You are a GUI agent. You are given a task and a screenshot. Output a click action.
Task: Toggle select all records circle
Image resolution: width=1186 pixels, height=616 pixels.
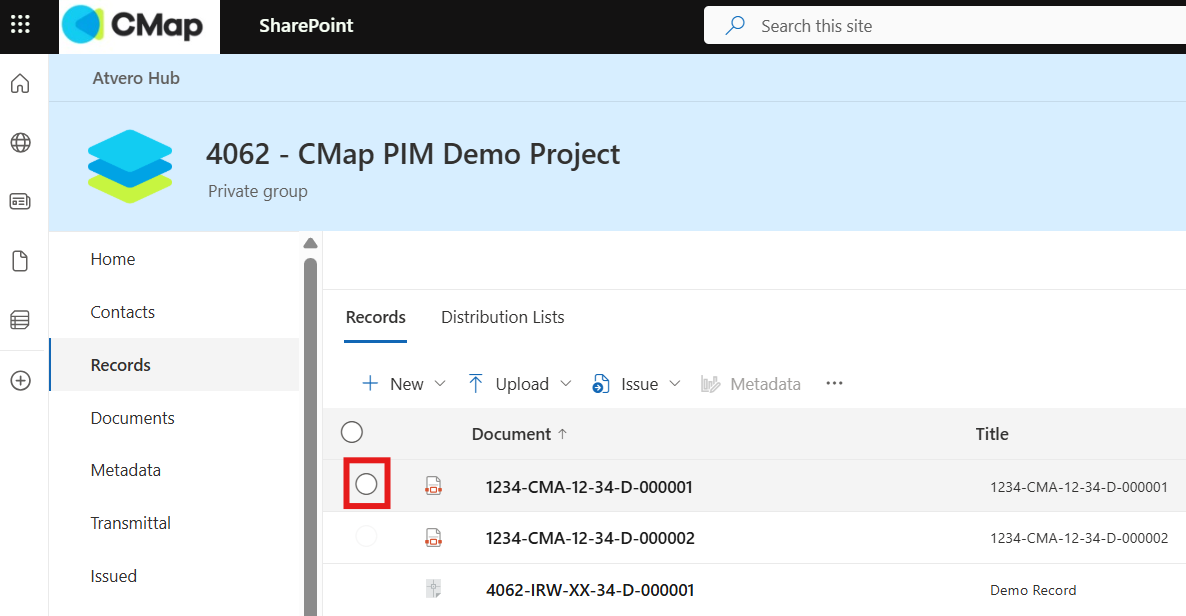tap(352, 432)
